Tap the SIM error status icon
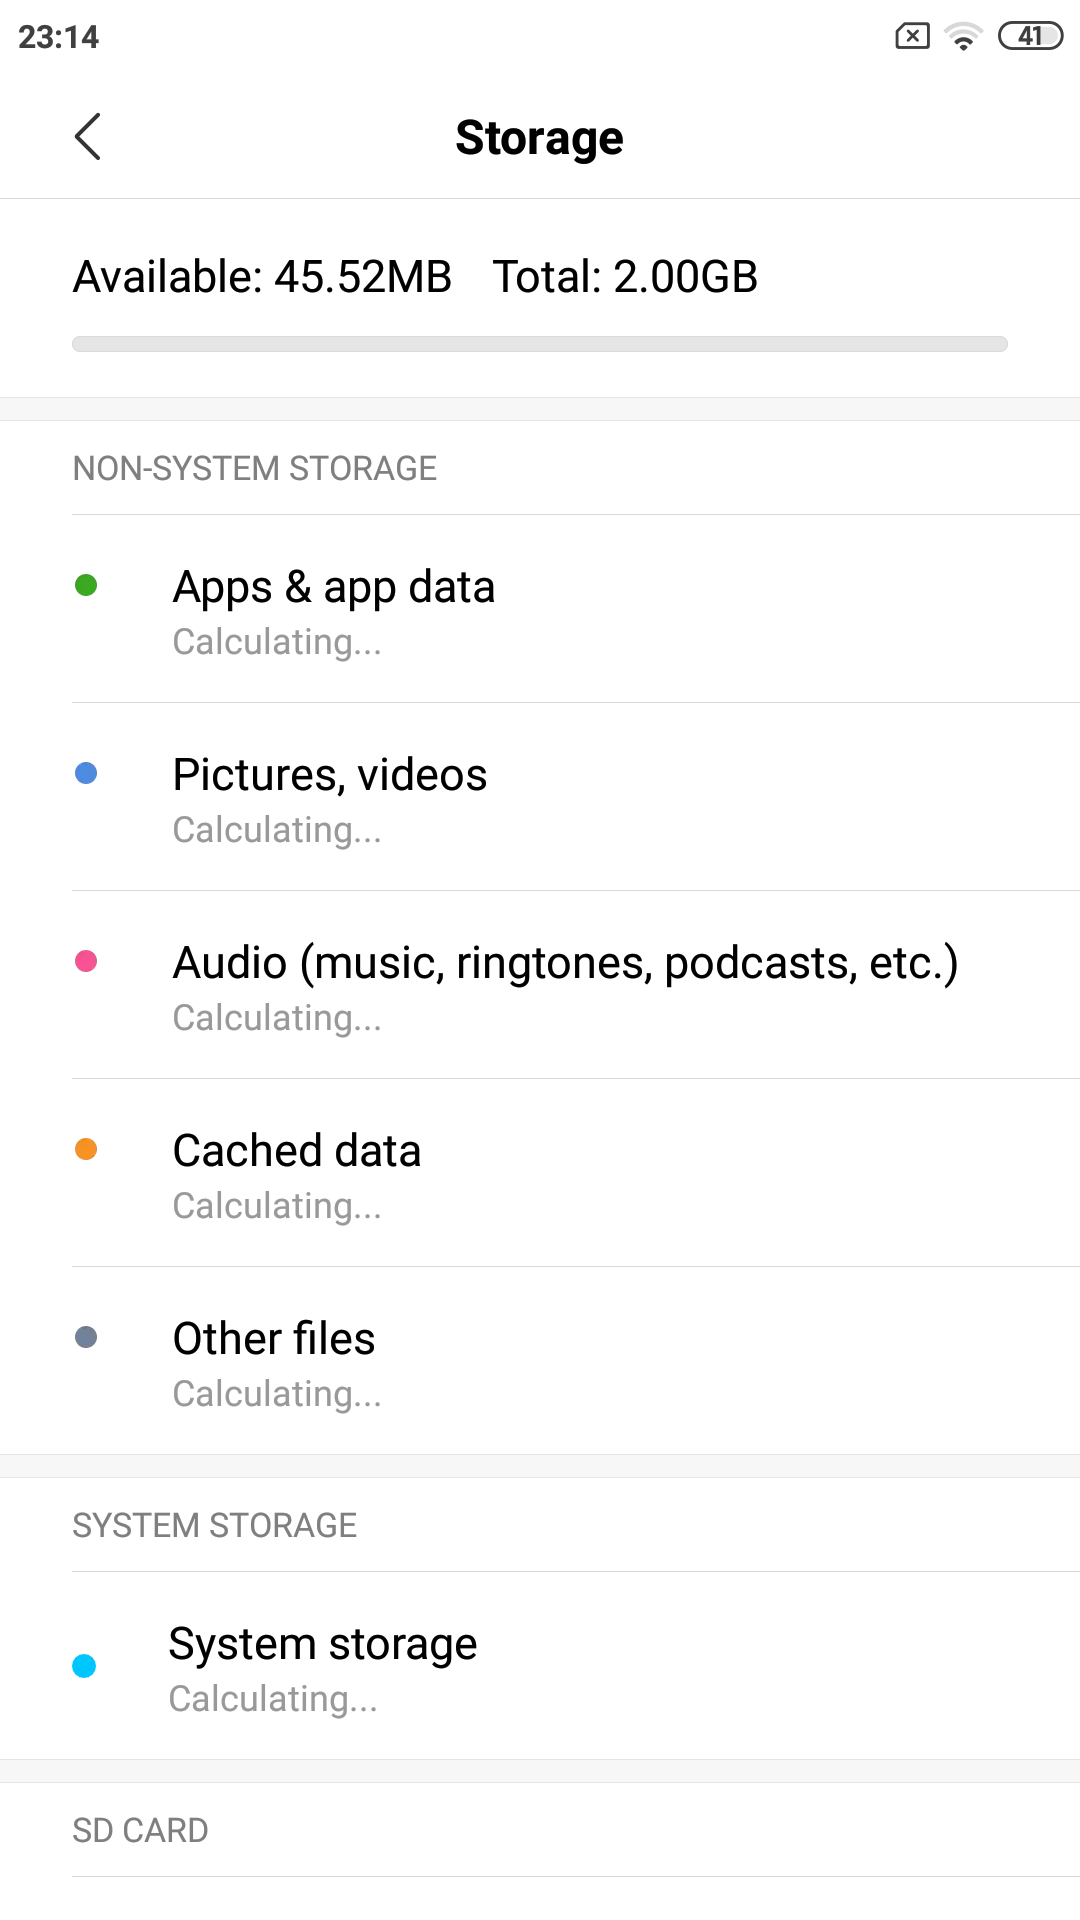The image size is (1080, 1920). (x=912, y=37)
